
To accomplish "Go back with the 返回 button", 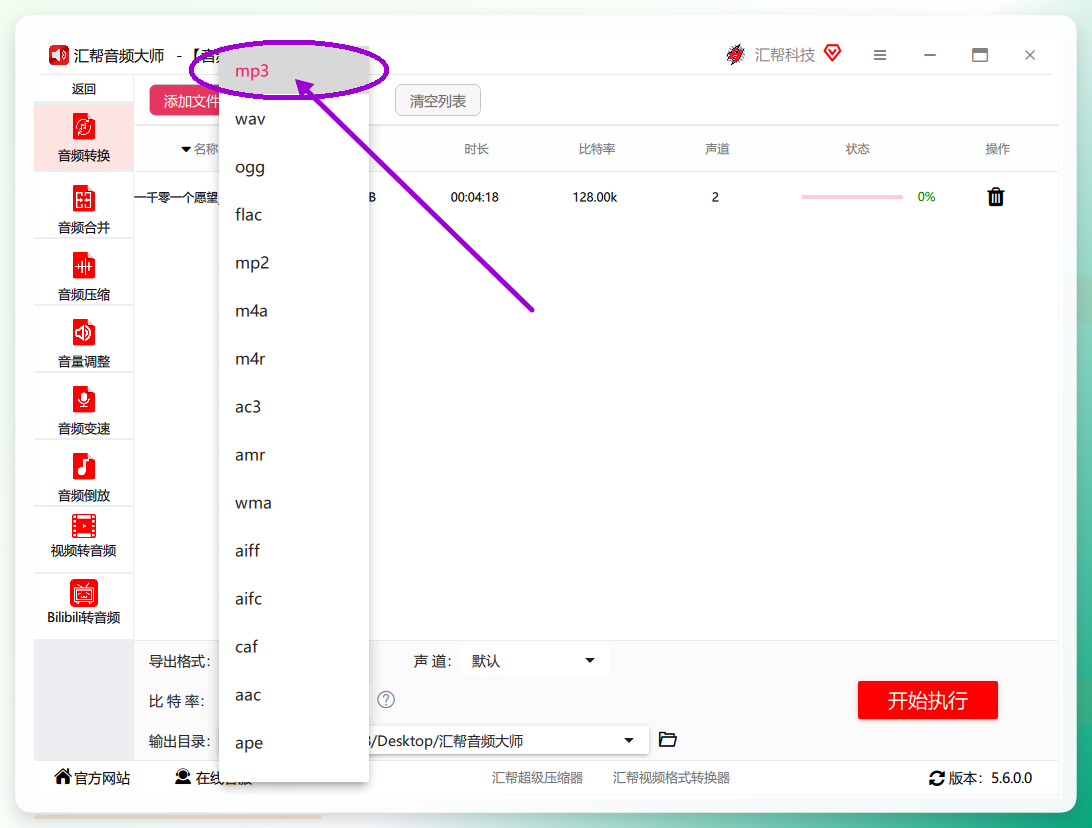I will pyautogui.click(x=84, y=88).
